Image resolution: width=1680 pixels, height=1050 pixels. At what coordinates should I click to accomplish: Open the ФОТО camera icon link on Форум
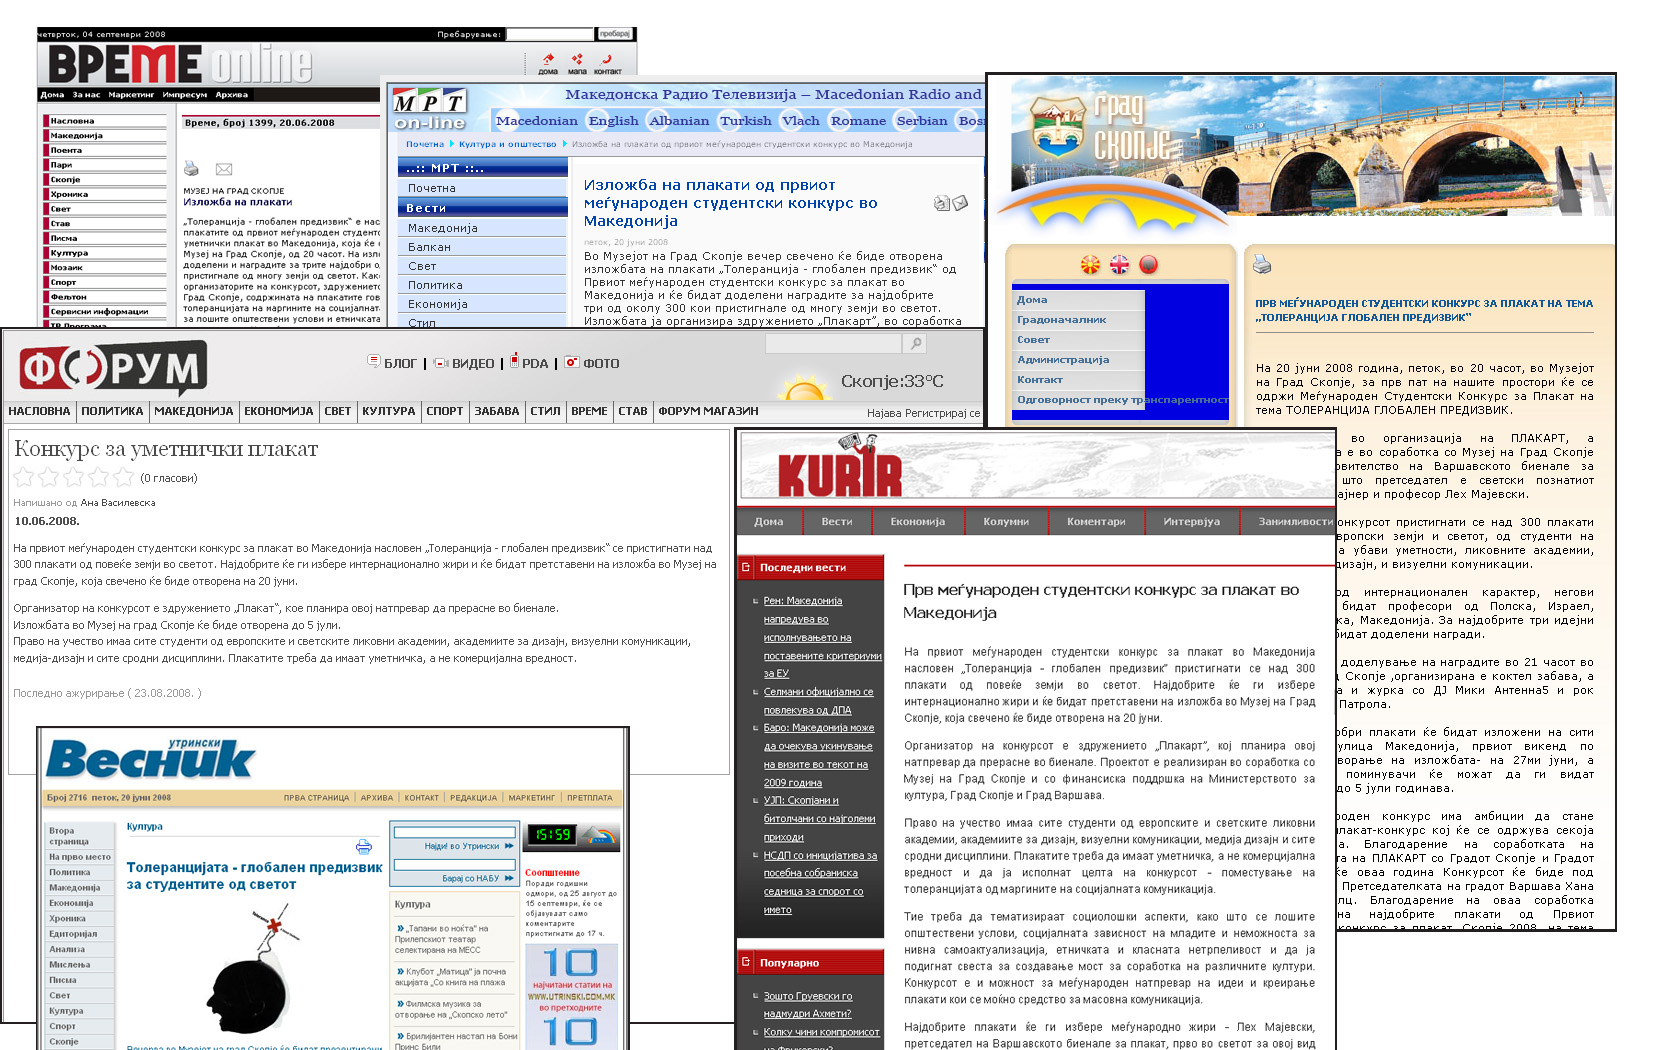click(x=592, y=363)
